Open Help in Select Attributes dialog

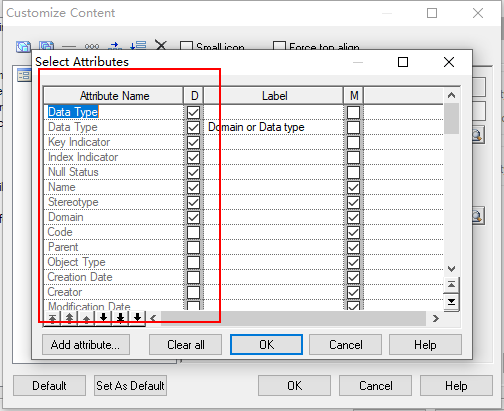pyautogui.click(x=425, y=345)
